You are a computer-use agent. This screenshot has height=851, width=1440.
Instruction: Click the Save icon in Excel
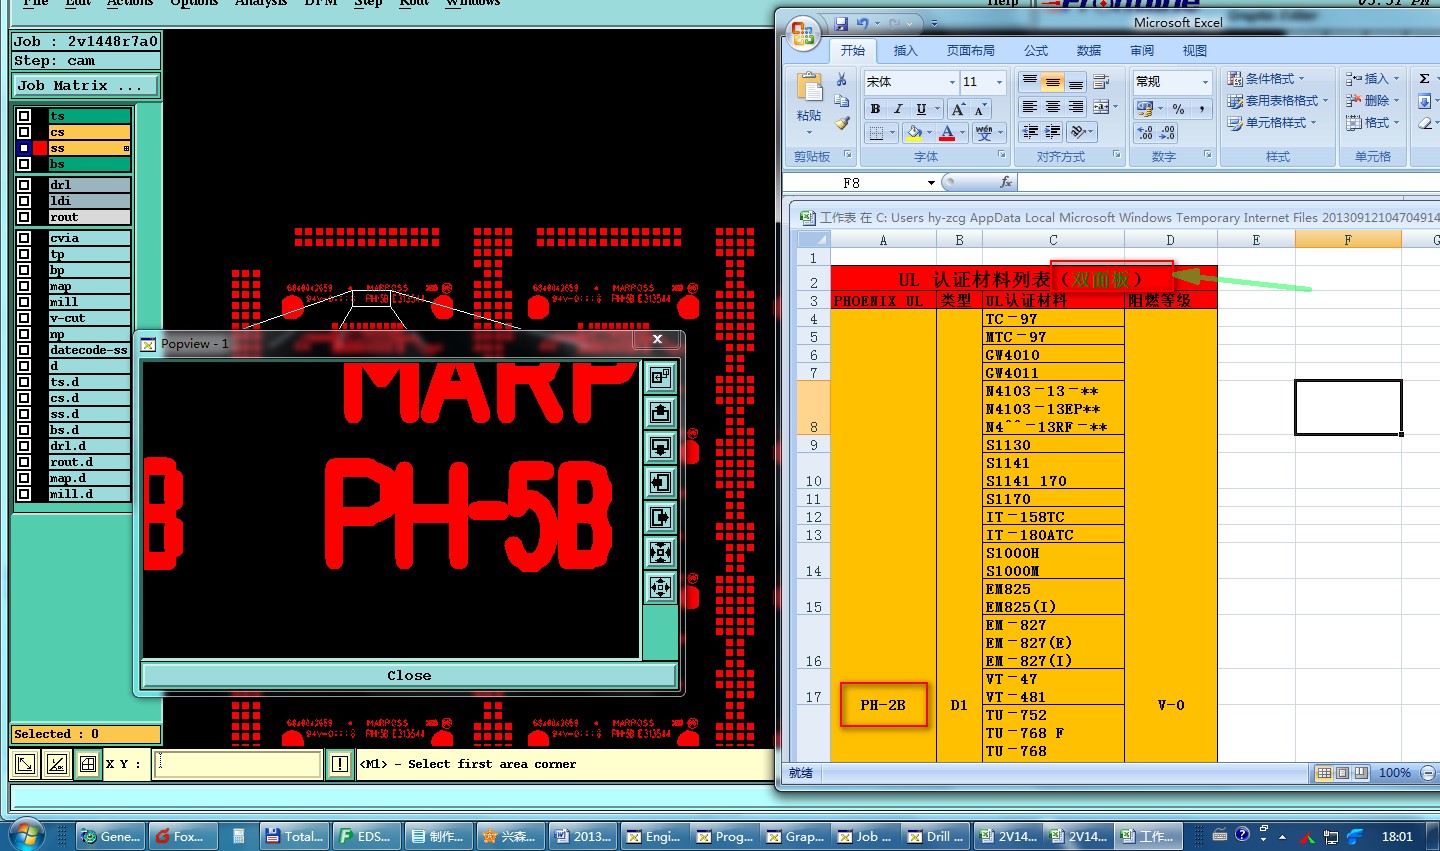pyautogui.click(x=841, y=23)
